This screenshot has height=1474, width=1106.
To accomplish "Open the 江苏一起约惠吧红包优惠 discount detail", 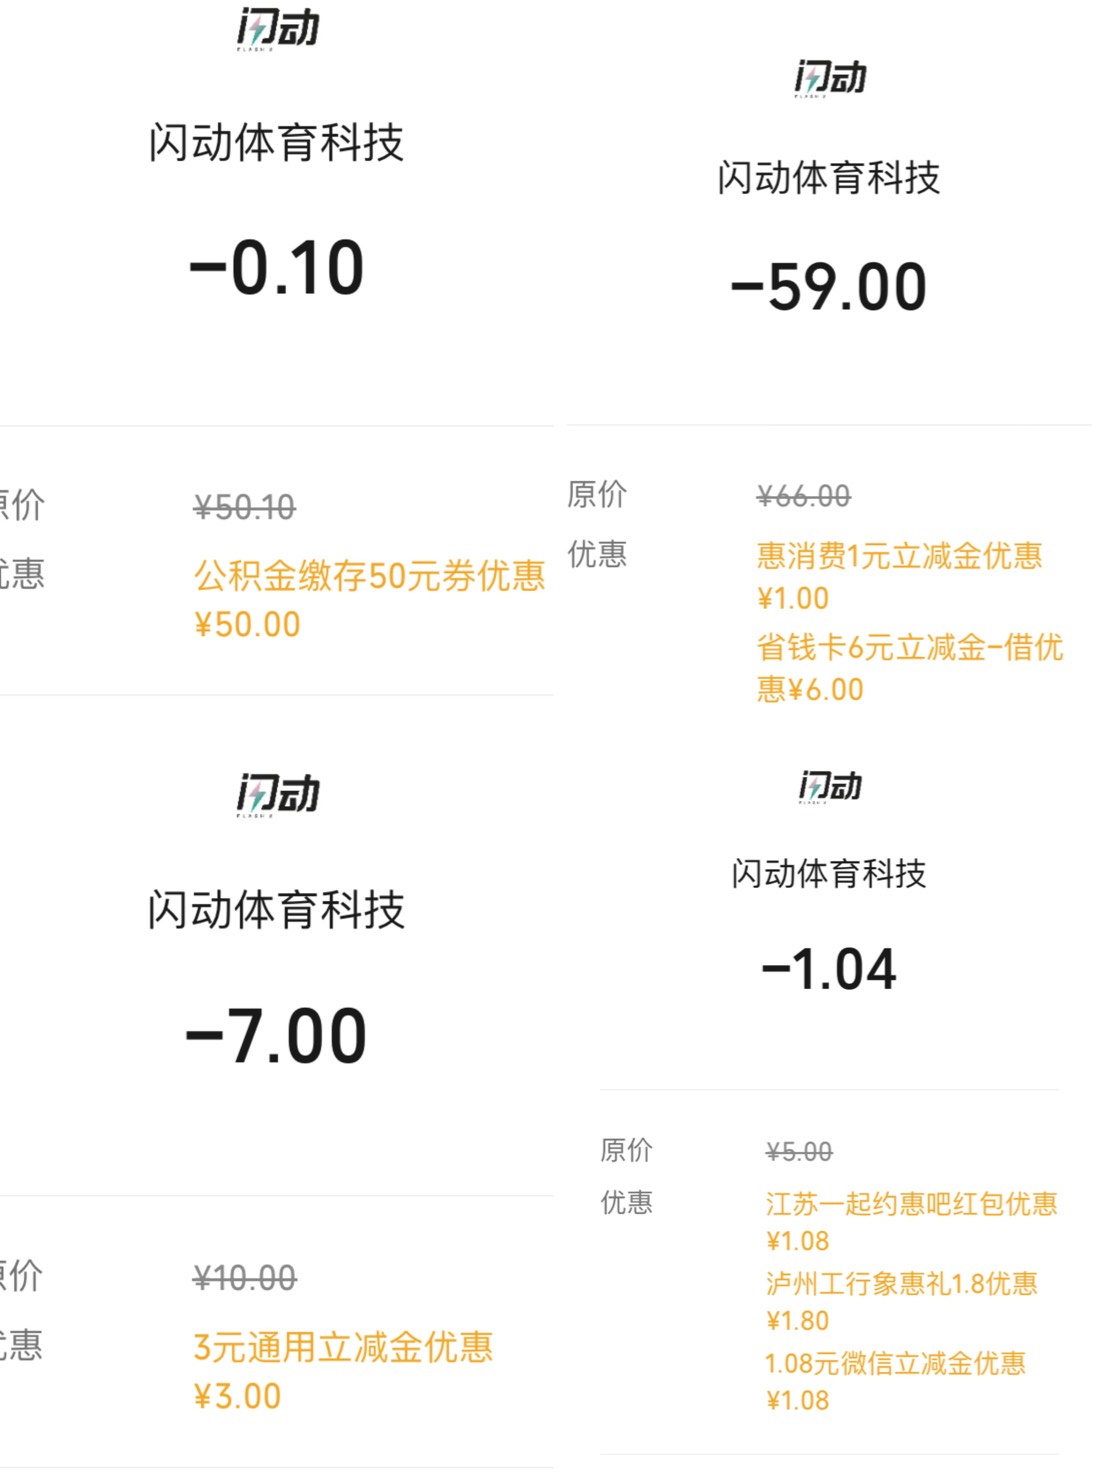I will [911, 1203].
